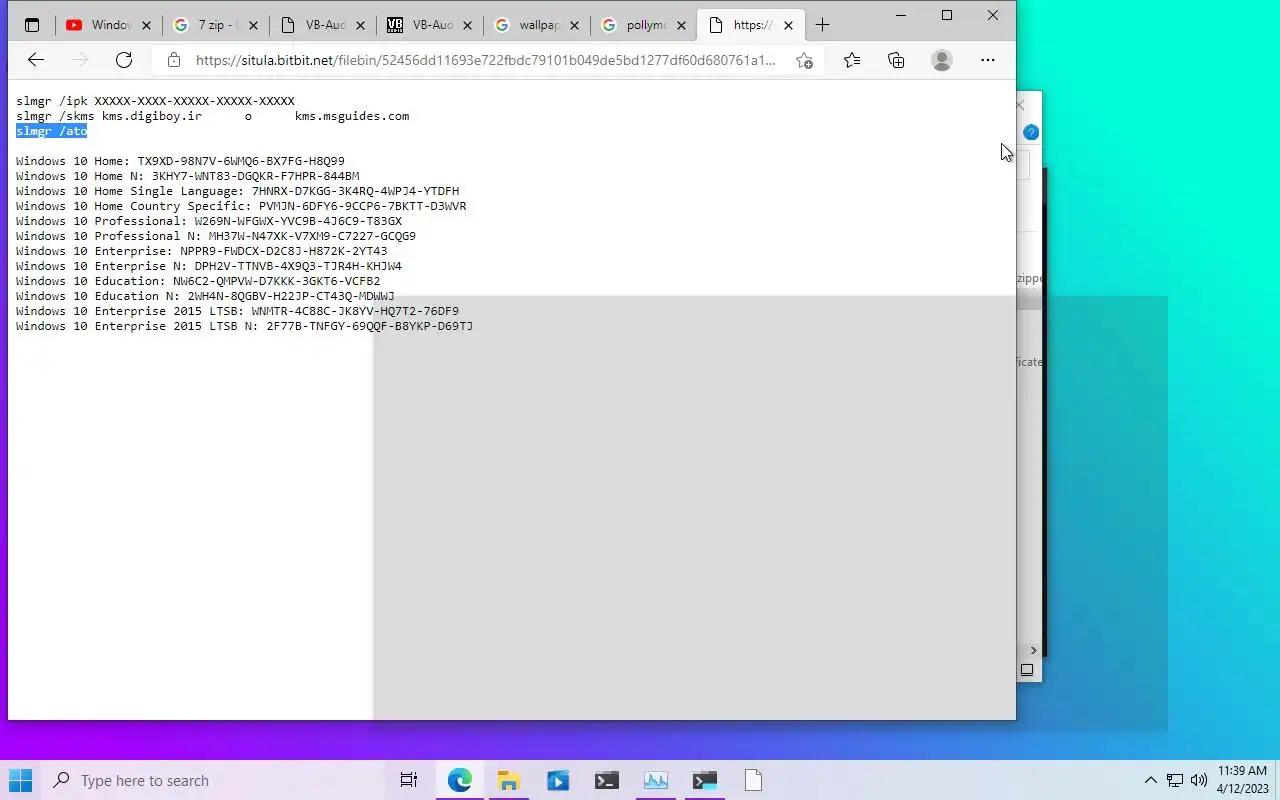1280x800 pixels.
Task: Open the blue media player taskbar app
Action: (x=557, y=780)
